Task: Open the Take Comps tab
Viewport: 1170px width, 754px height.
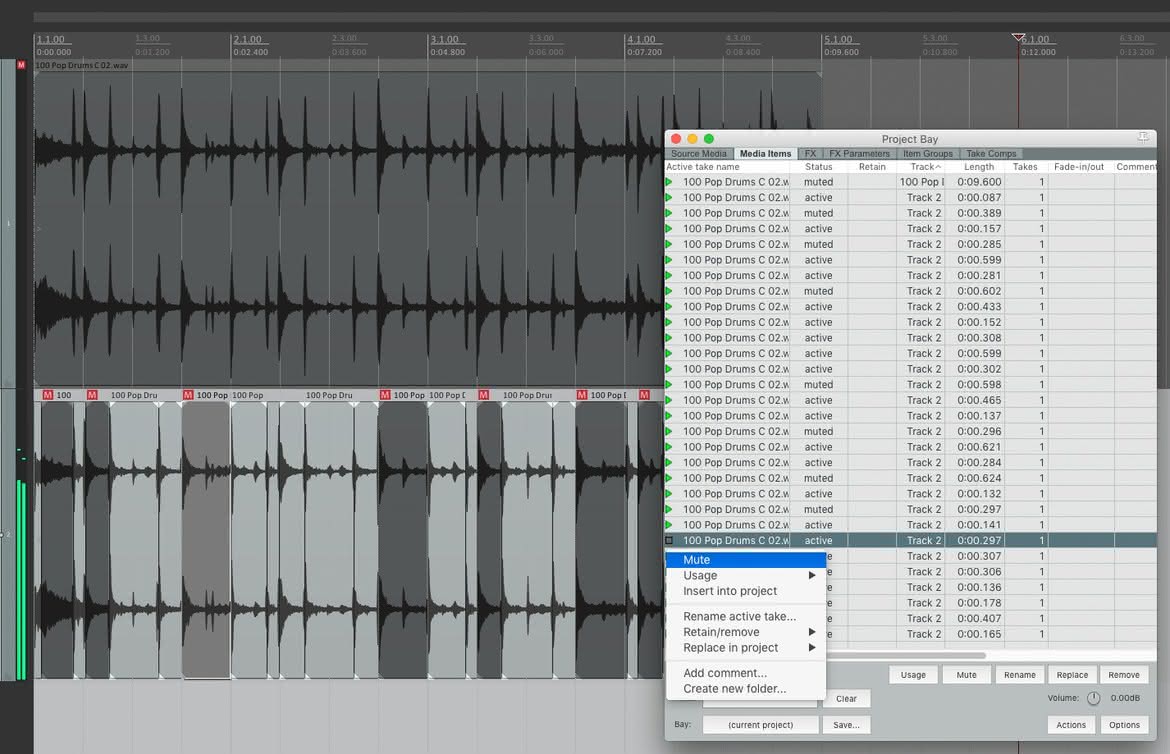Action: coord(991,154)
